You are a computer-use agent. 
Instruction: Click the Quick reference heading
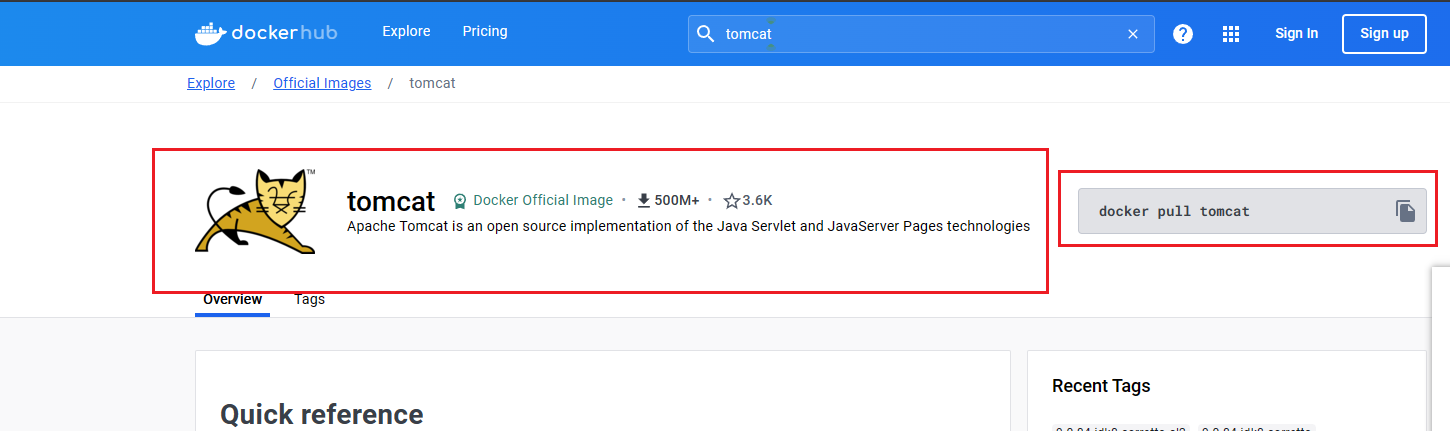(x=322, y=414)
